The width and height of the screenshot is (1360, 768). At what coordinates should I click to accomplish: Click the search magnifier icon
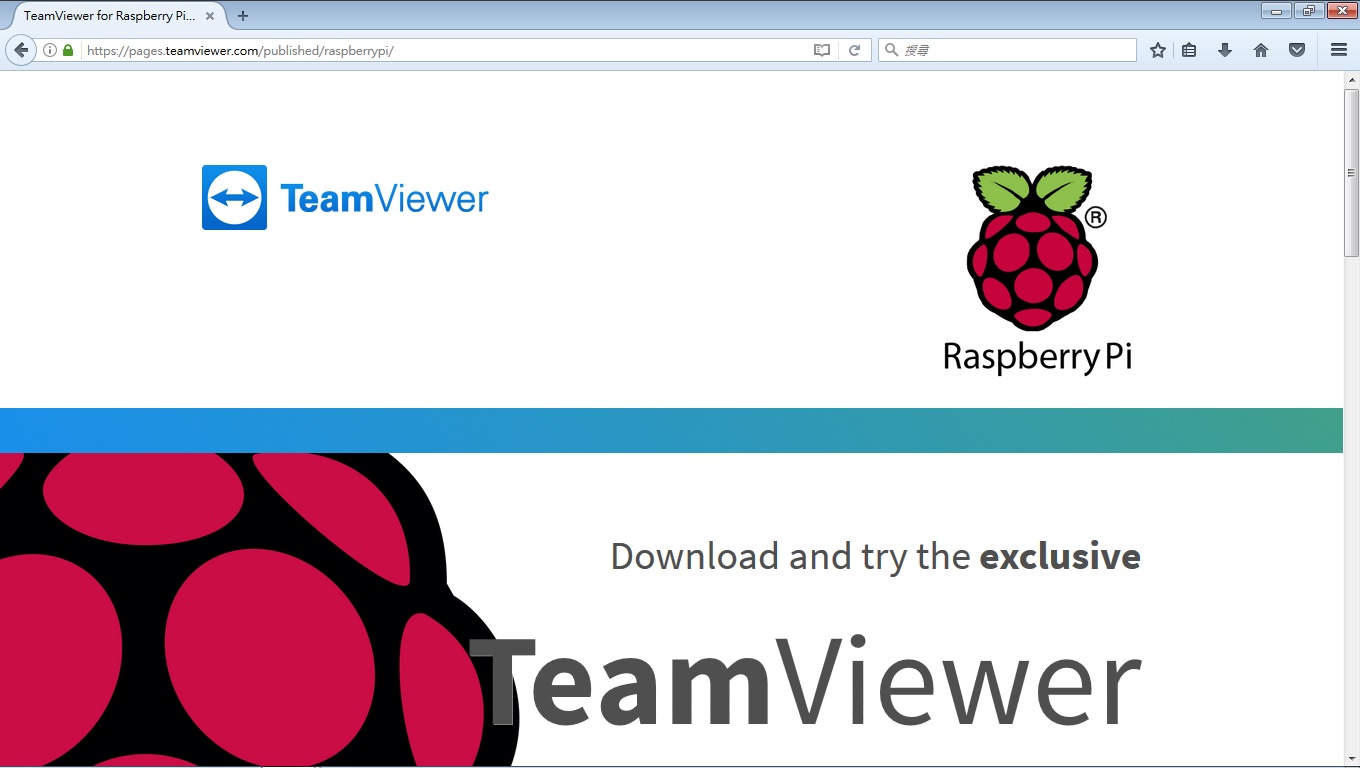click(x=891, y=50)
